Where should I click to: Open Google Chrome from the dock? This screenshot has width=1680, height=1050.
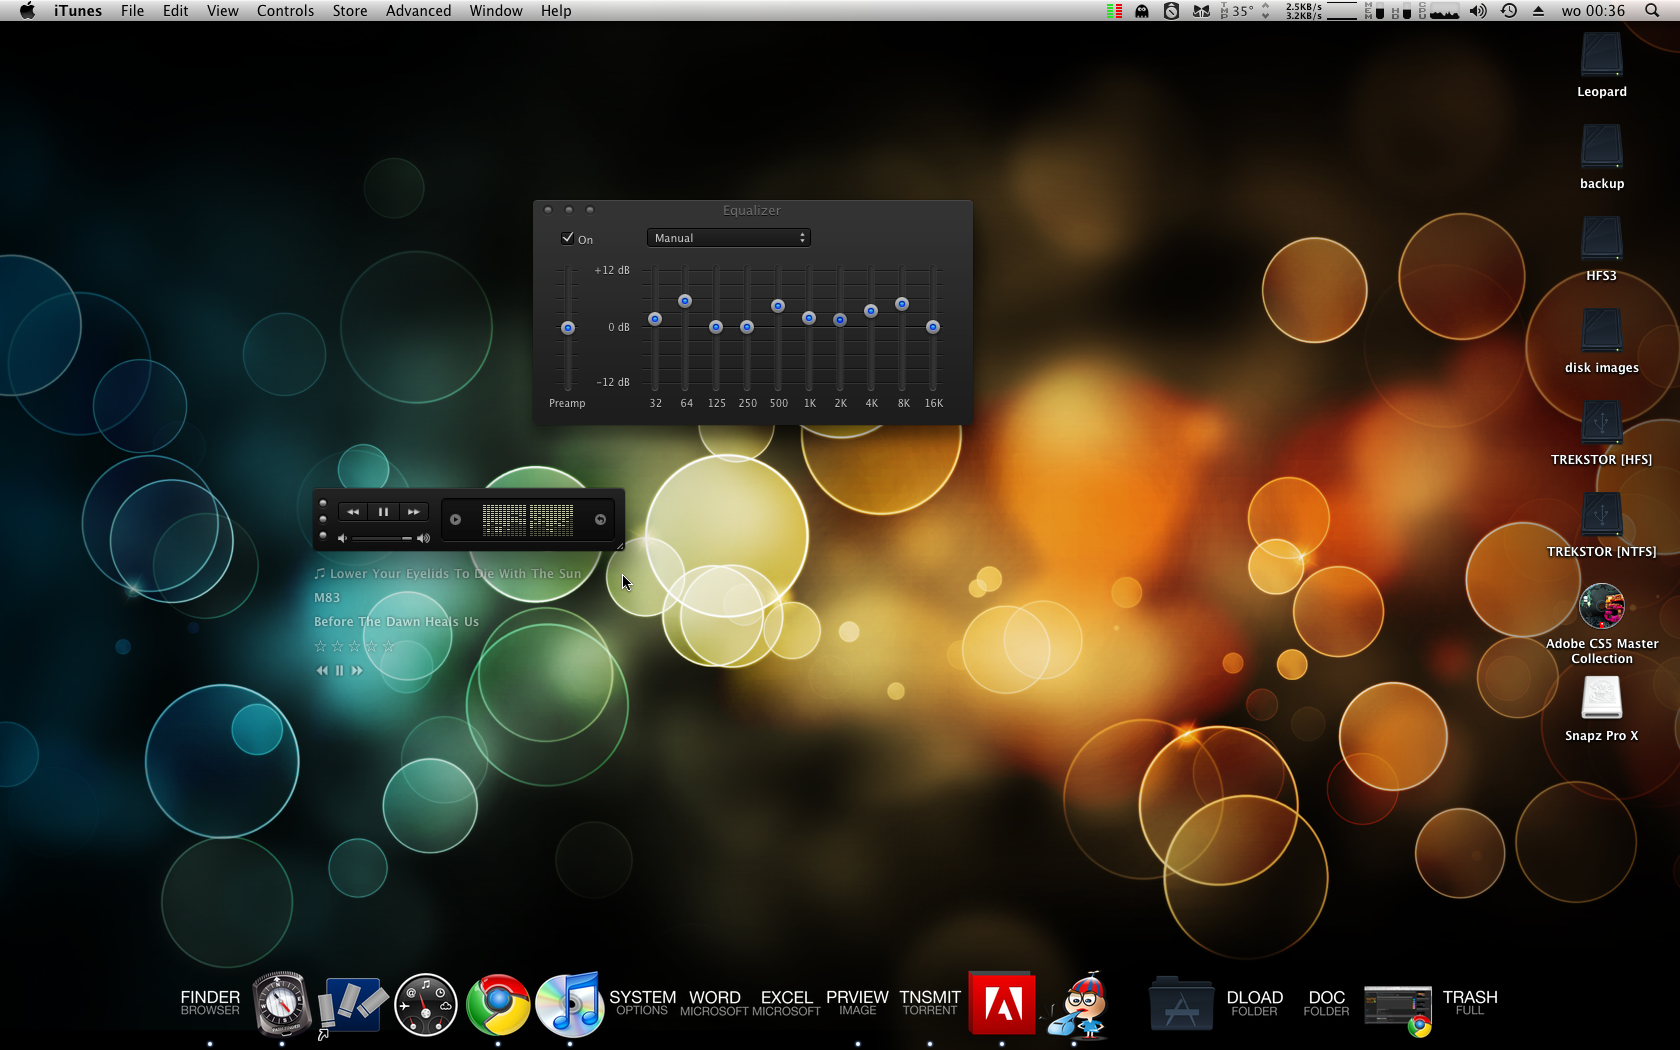click(x=498, y=1004)
